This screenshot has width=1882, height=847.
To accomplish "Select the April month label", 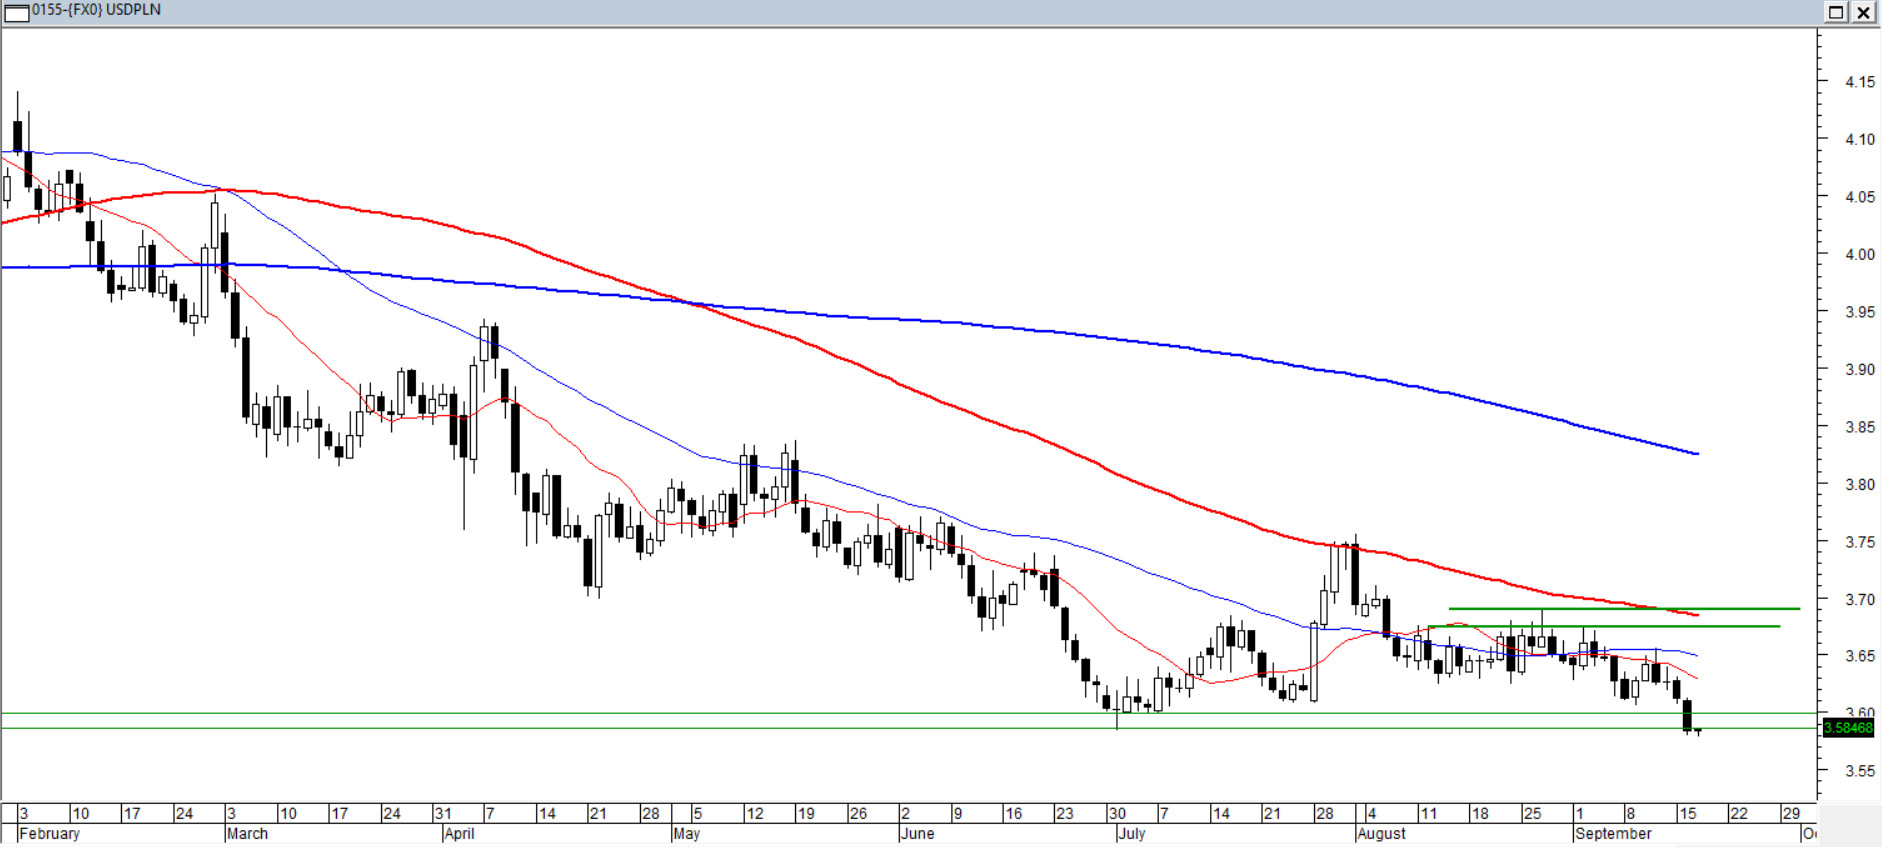I will coord(459,834).
